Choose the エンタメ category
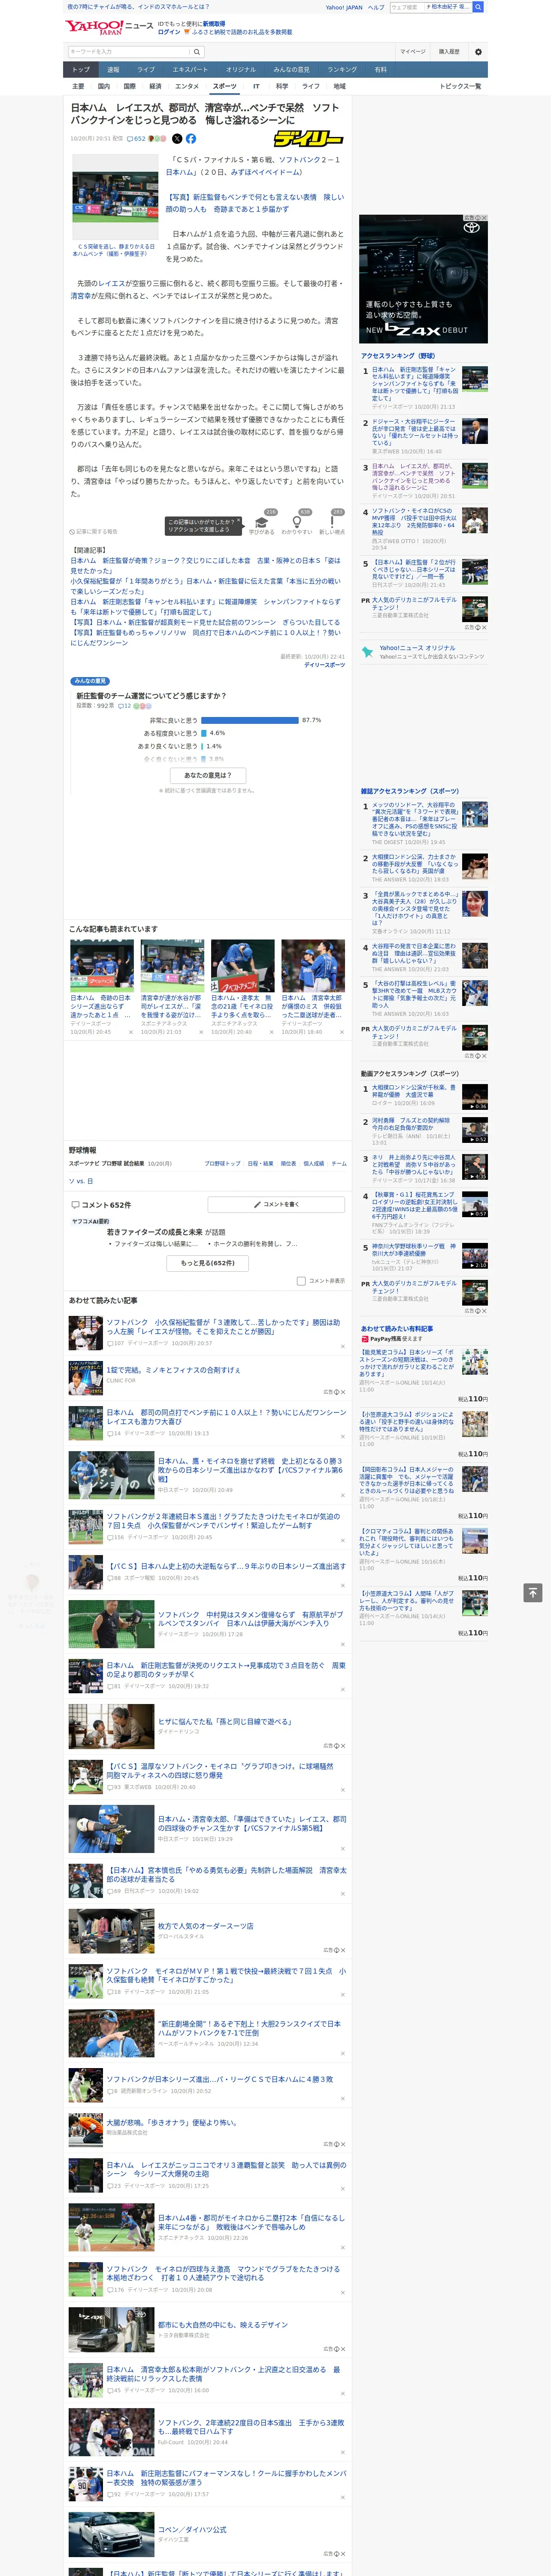This screenshot has width=551, height=2576. click(187, 86)
